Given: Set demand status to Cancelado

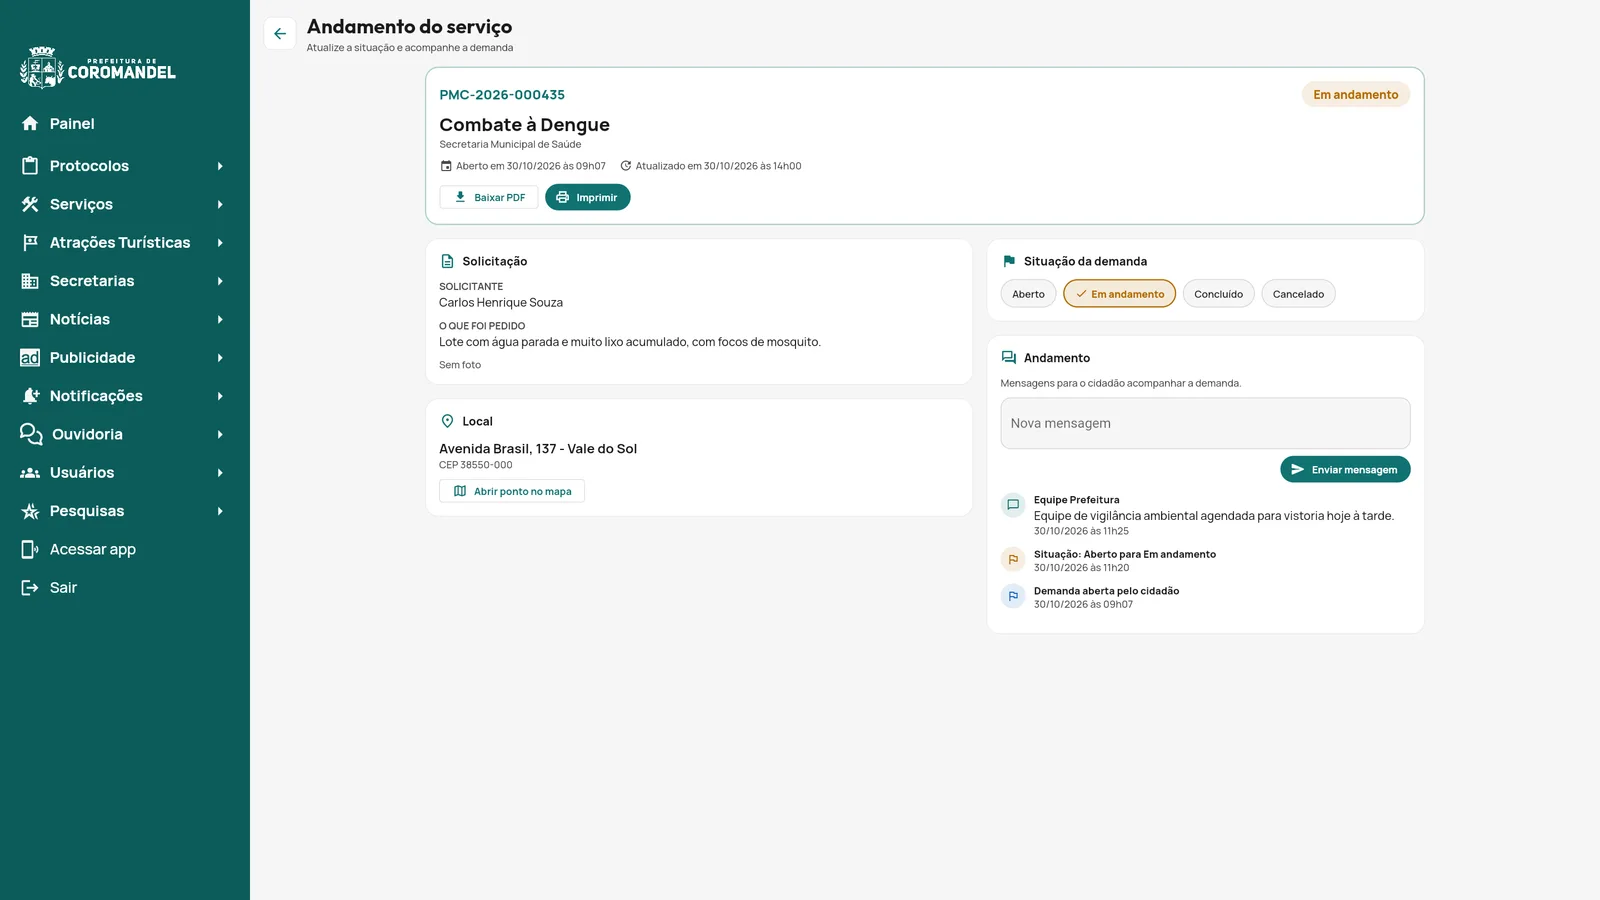Looking at the screenshot, I should (x=1298, y=294).
